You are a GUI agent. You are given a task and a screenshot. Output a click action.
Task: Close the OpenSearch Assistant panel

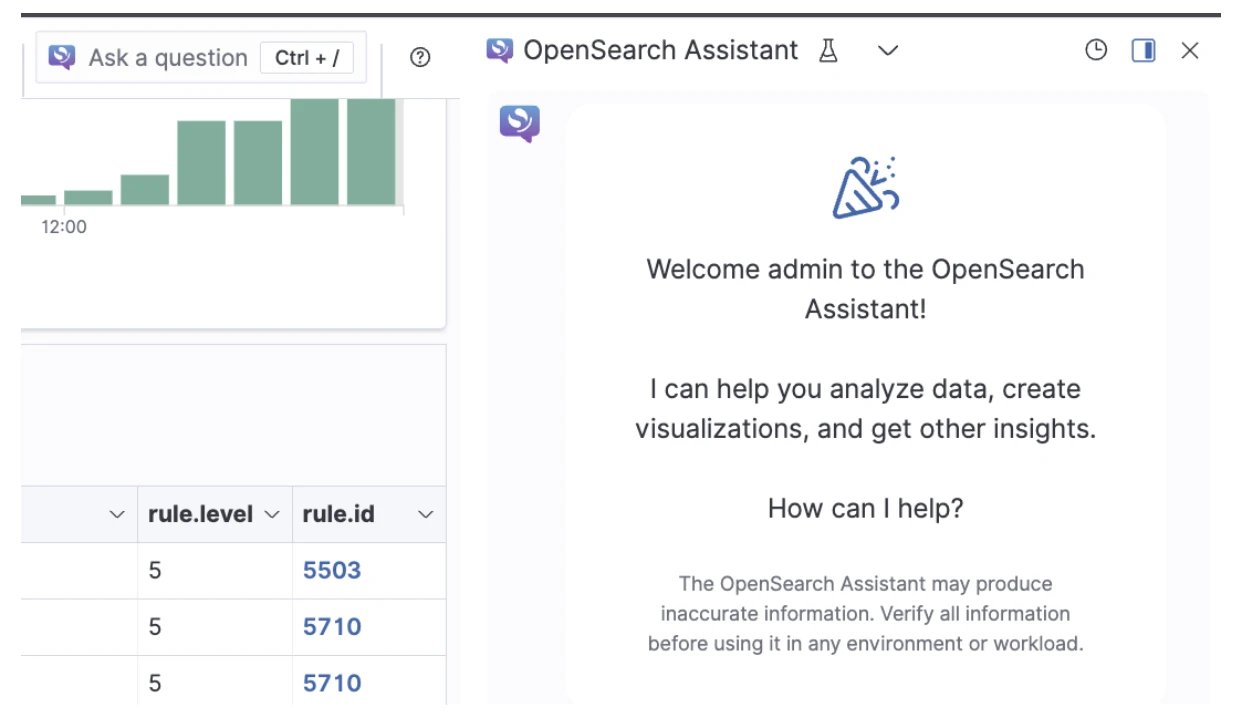[1190, 50]
